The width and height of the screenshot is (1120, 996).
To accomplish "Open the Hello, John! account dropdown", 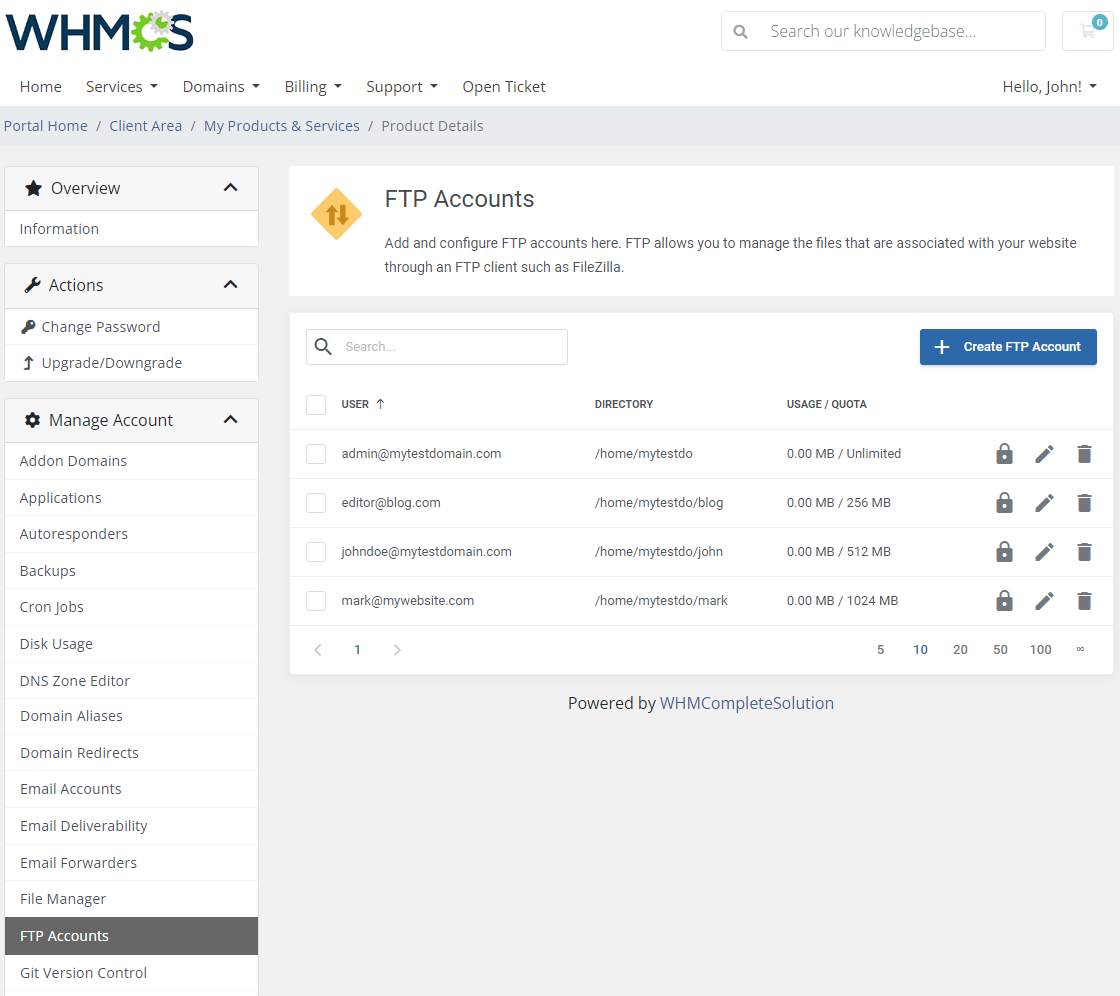I will 1049,86.
